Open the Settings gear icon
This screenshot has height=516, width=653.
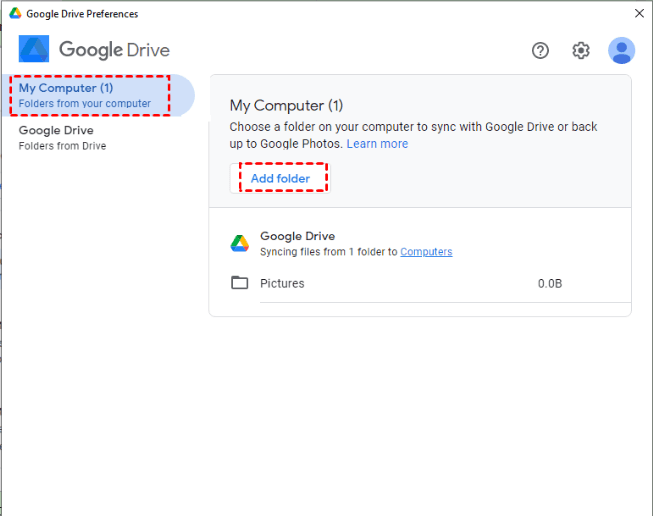[581, 50]
